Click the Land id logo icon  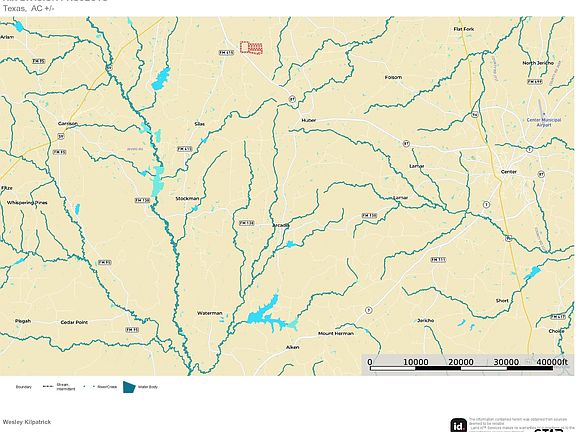click(459, 425)
